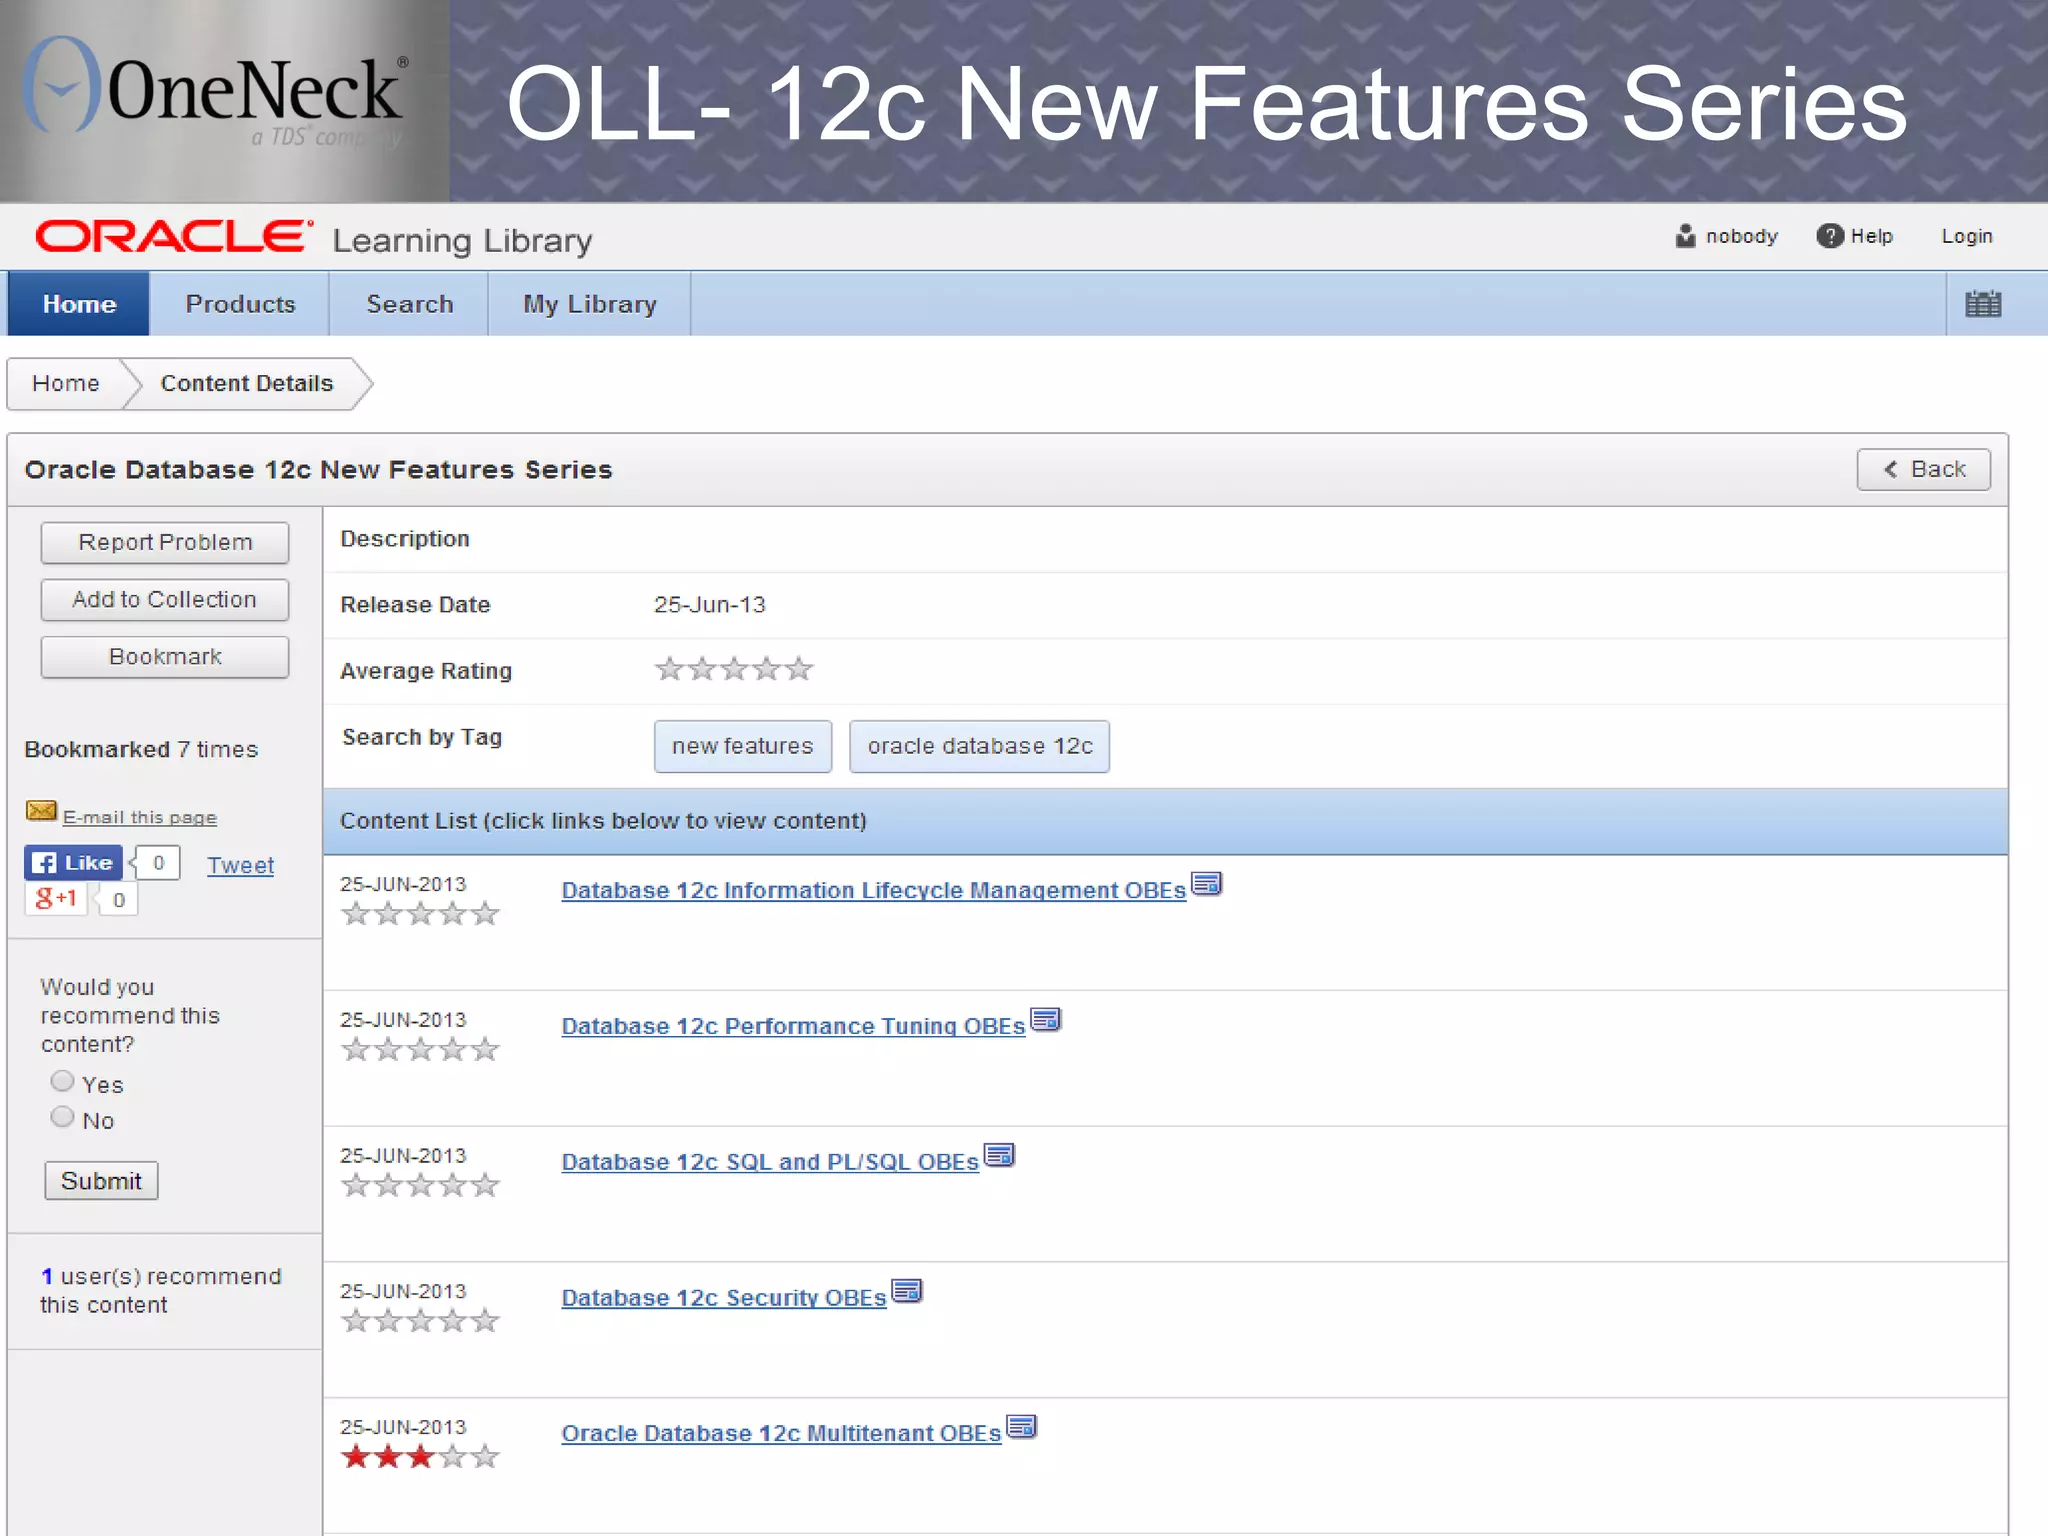Click the star rating for Security OBEs

(420, 1322)
